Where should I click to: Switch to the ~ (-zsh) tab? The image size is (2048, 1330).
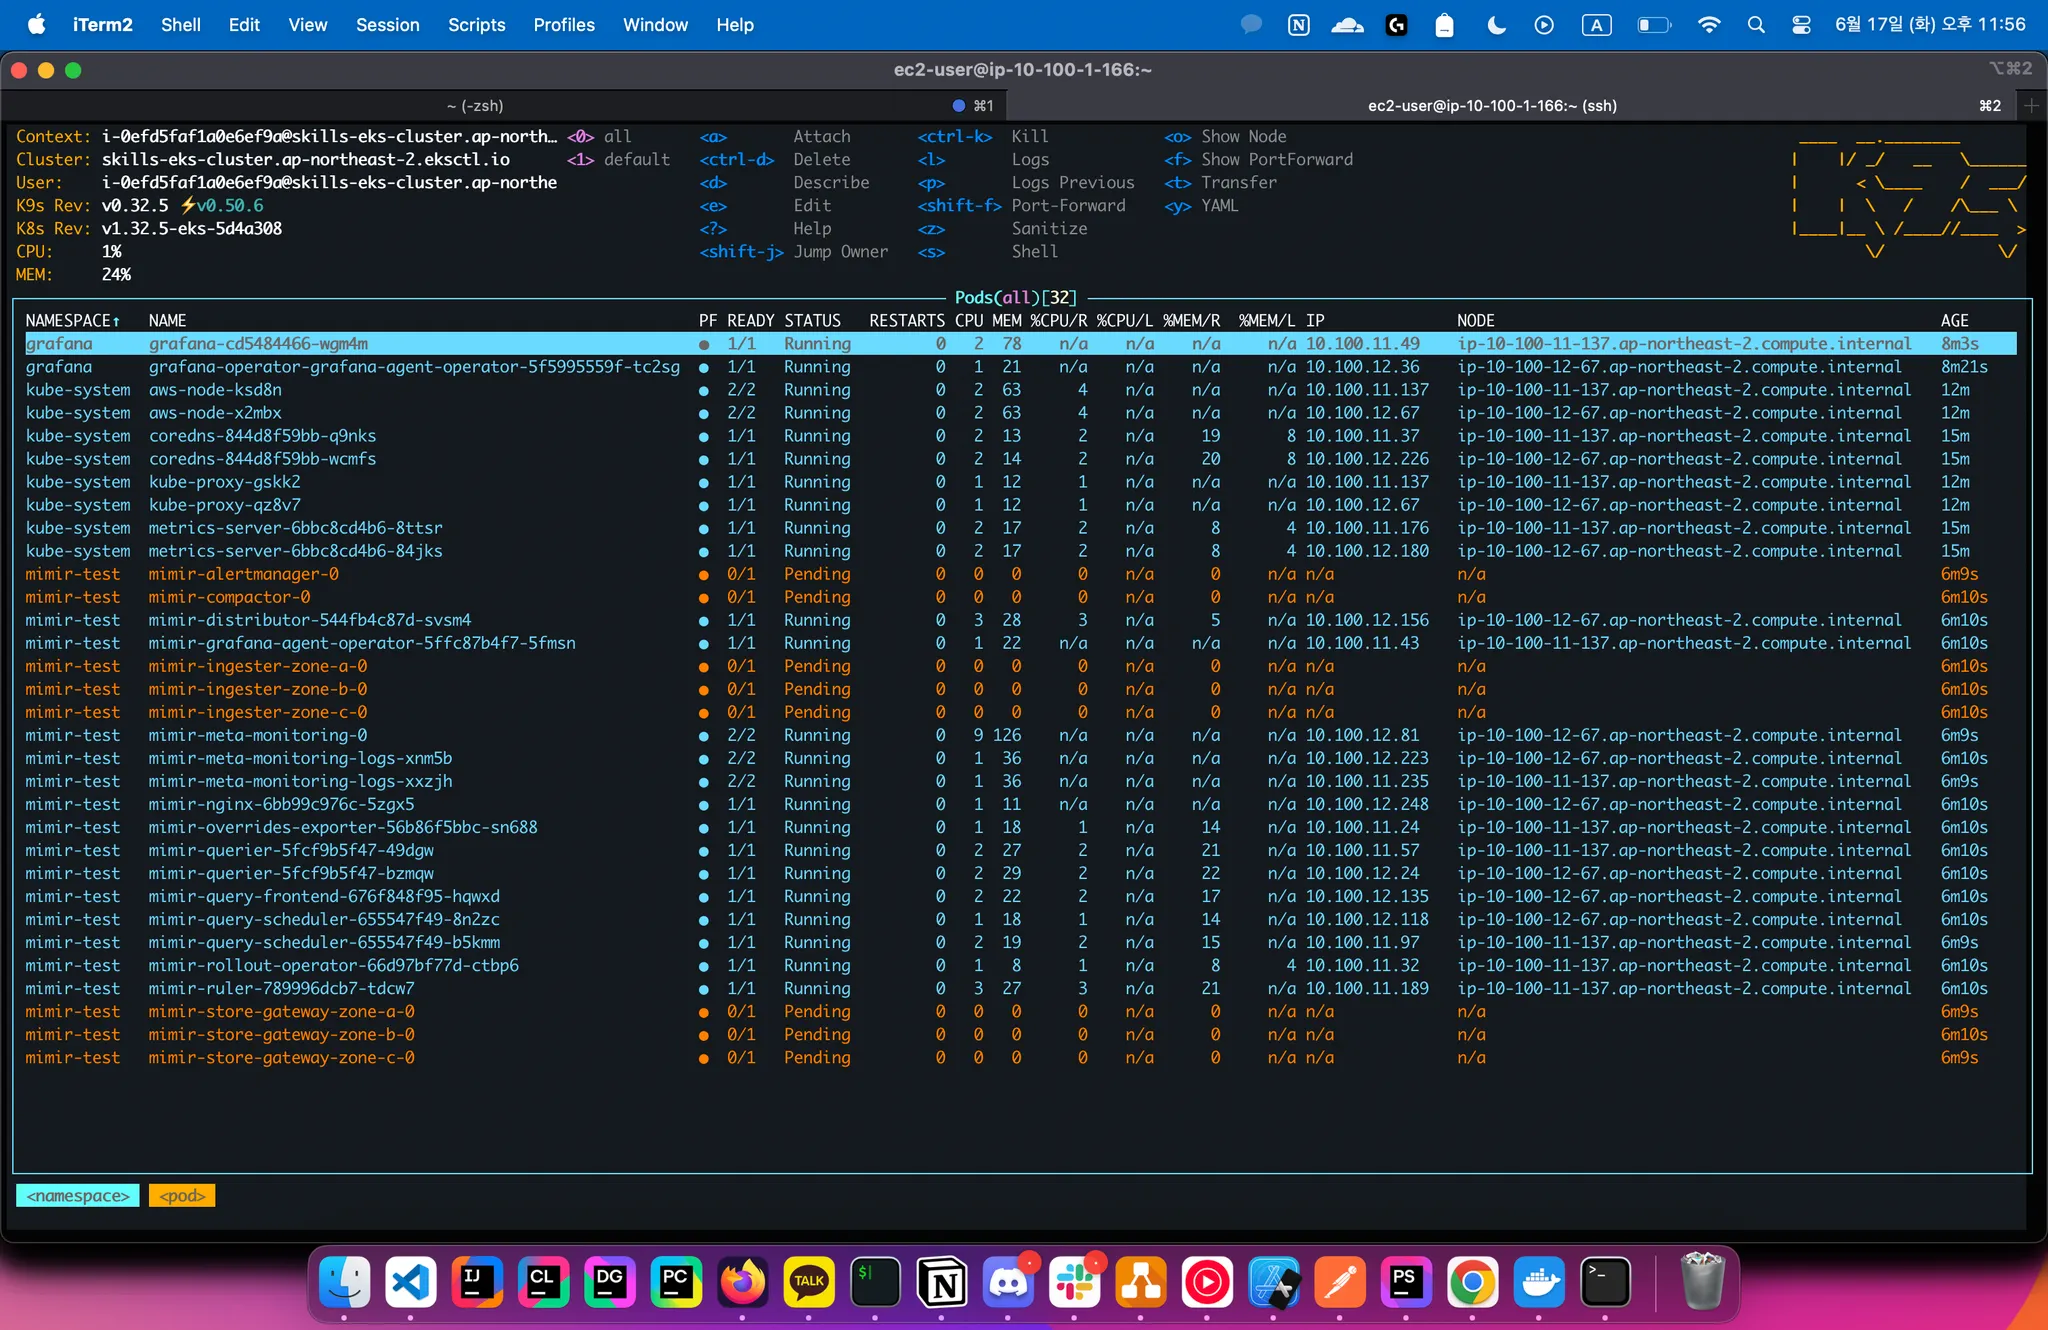(x=475, y=105)
